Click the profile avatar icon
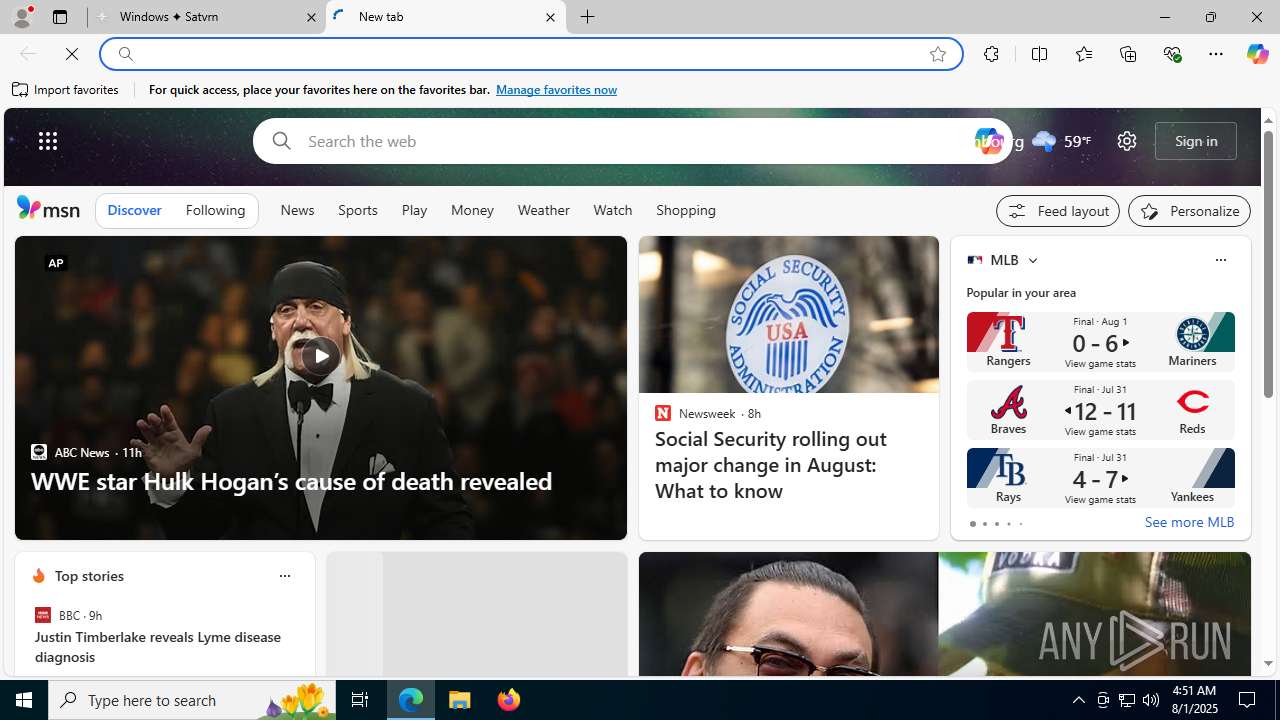The width and height of the screenshot is (1280, 720). click(x=21, y=17)
